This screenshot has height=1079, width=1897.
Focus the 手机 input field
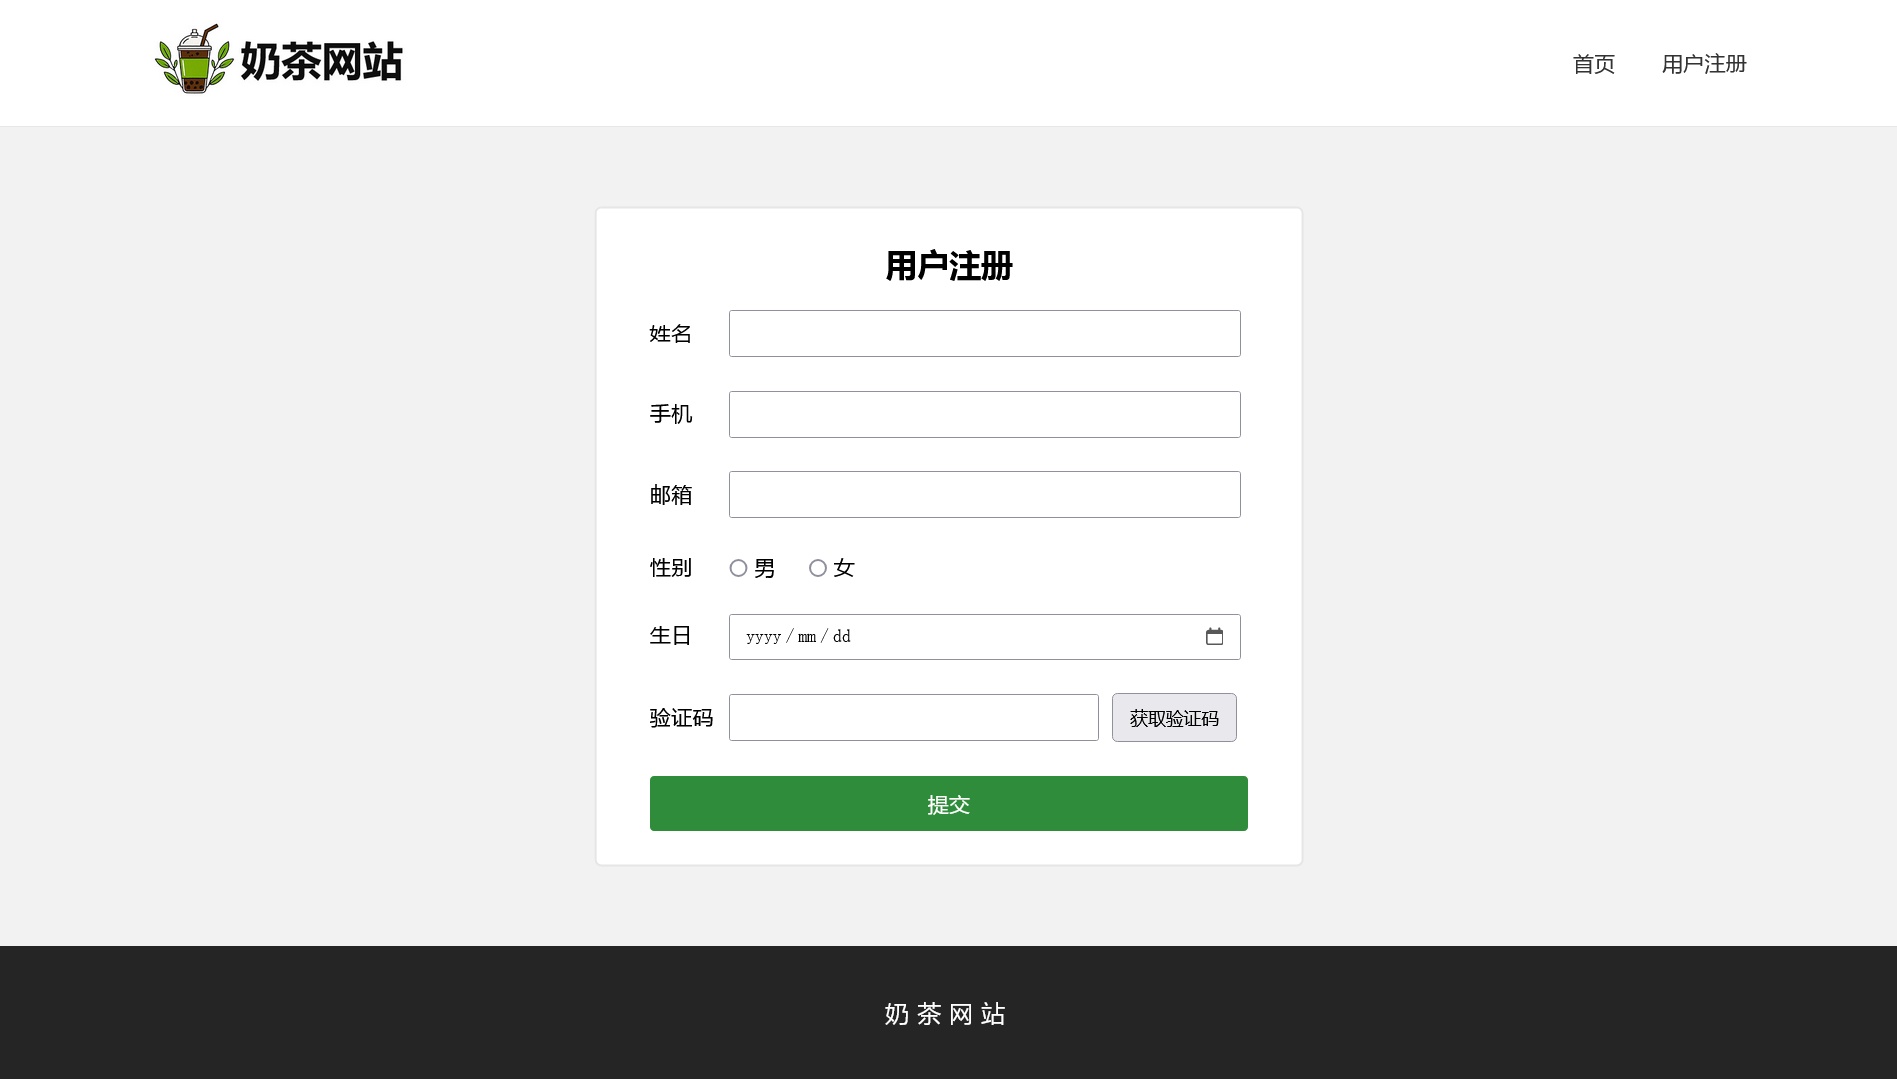984,414
